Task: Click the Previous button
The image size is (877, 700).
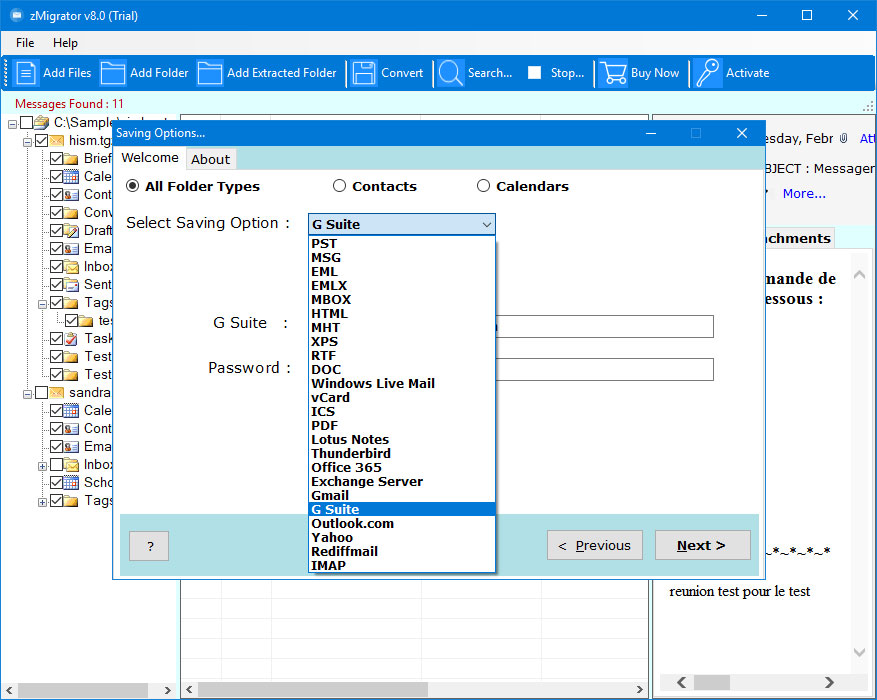Action: point(595,545)
